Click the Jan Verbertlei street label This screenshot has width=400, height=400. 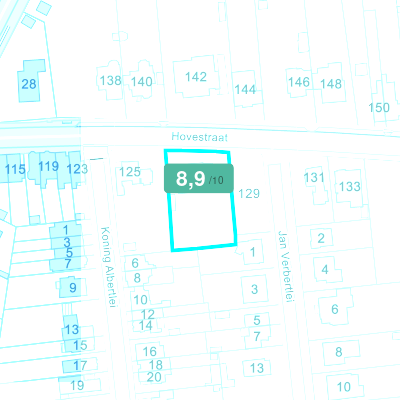point(286,267)
